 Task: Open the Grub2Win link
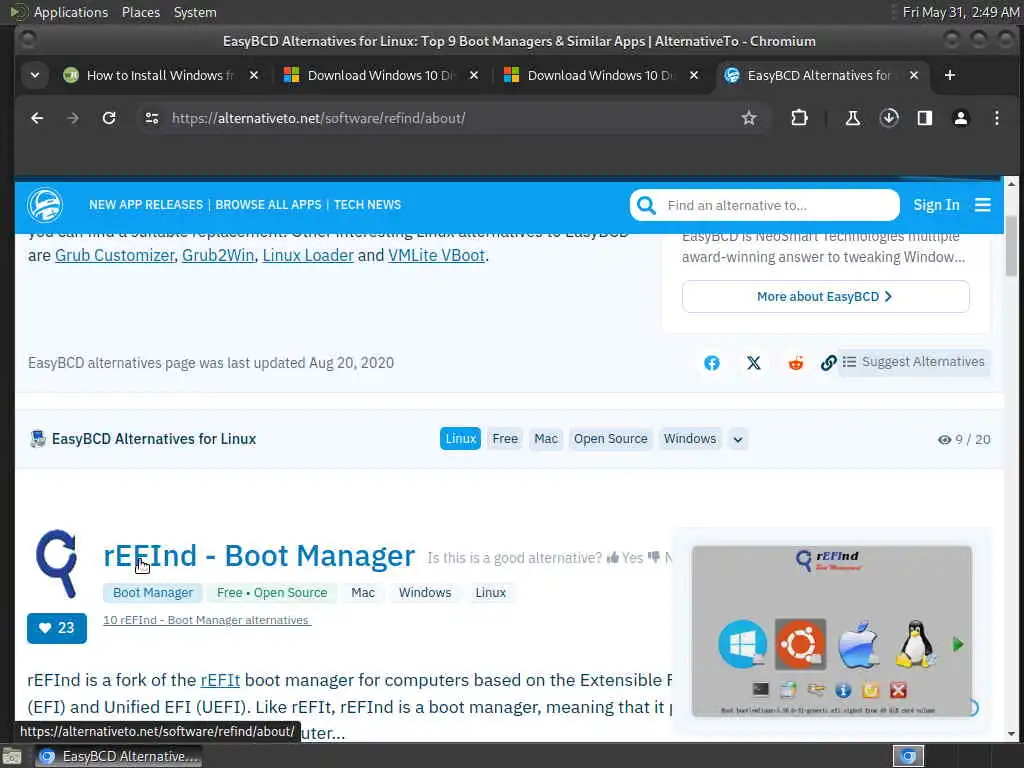click(x=218, y=255)
